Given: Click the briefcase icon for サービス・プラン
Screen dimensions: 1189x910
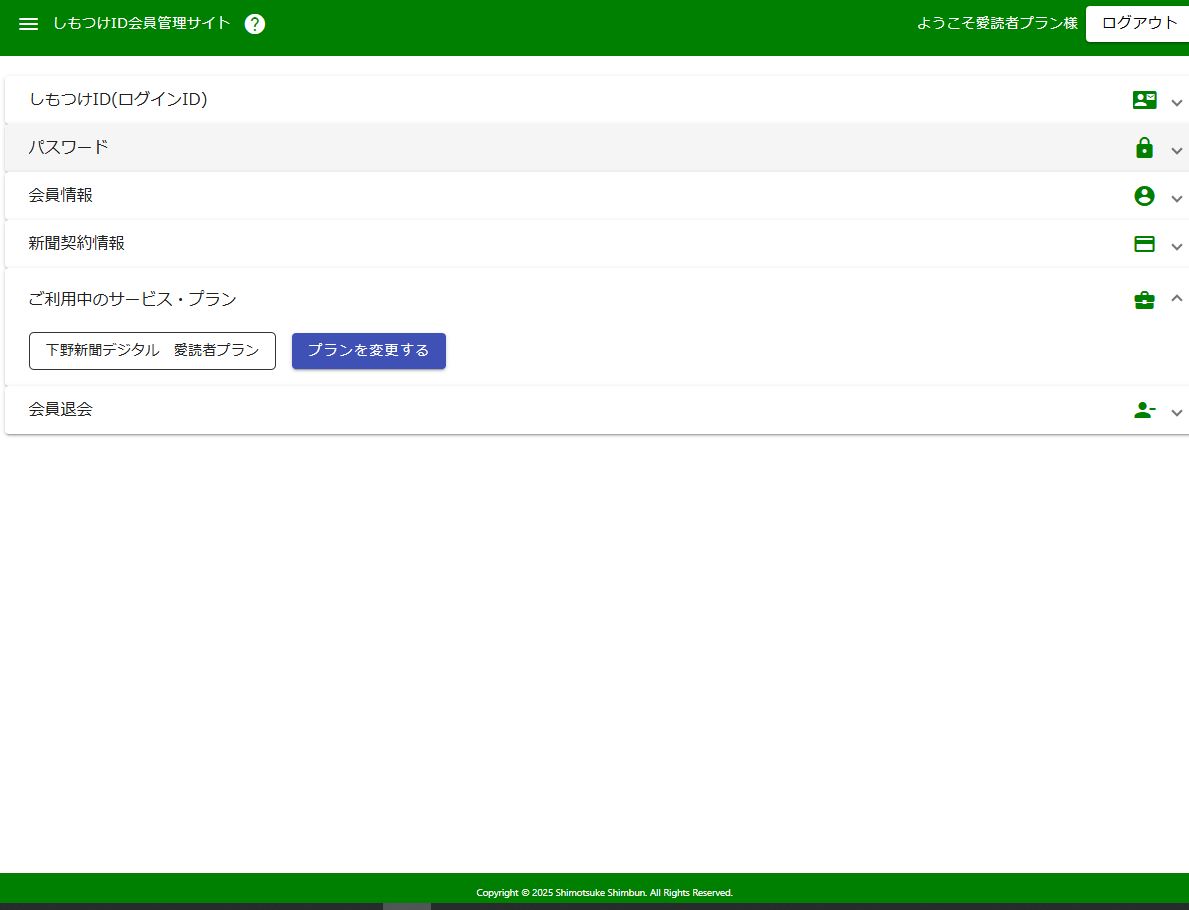Looking at the screenshot, I should point(1144,300).
